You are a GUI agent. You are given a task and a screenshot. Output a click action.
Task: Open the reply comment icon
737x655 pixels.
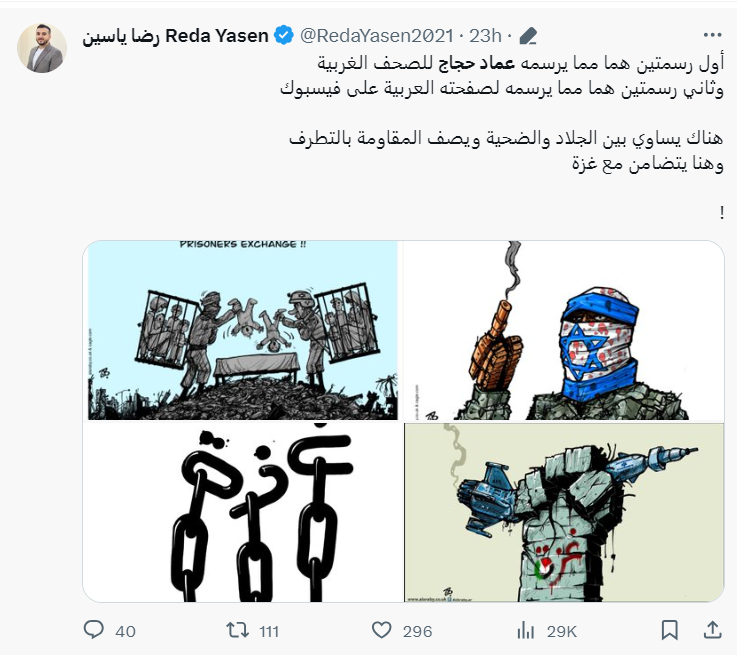pyautogui.click(x=94, y=630)
